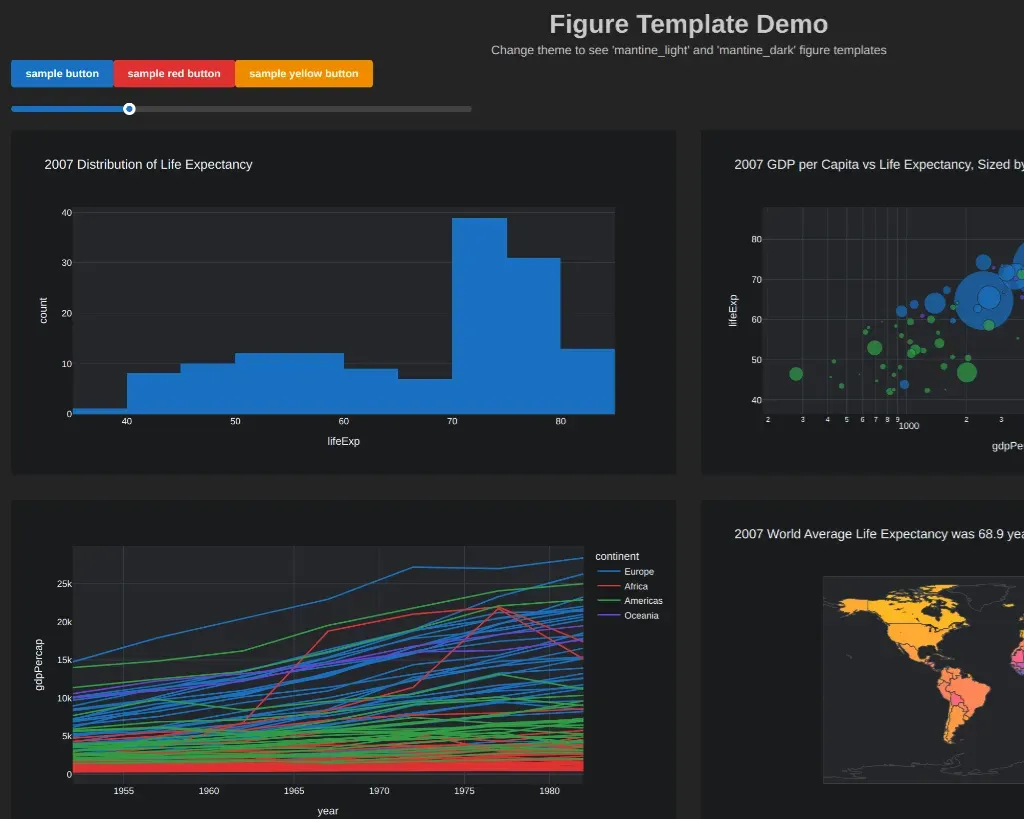Click the sample yellow button
This screenshot has height=819, width=1024.
coord(303,74)
